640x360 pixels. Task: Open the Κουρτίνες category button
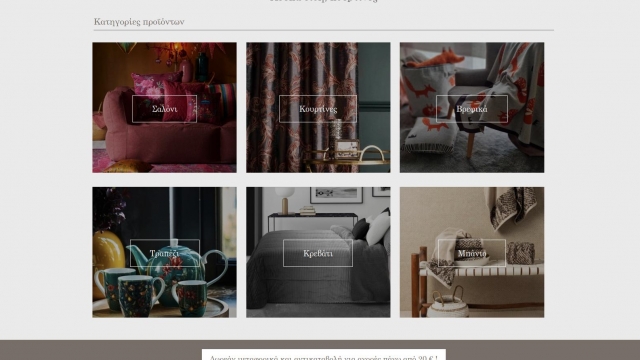point(318,109)
